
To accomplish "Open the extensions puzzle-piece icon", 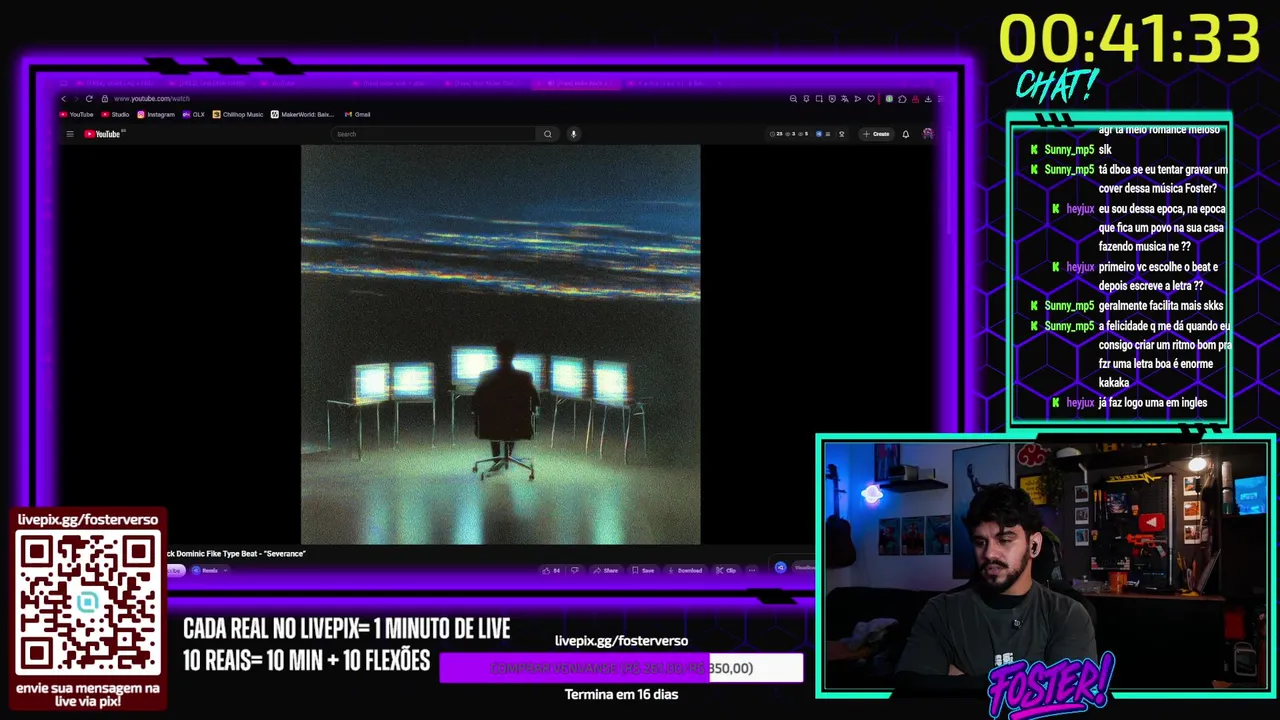I will click(x=902, y=99).
